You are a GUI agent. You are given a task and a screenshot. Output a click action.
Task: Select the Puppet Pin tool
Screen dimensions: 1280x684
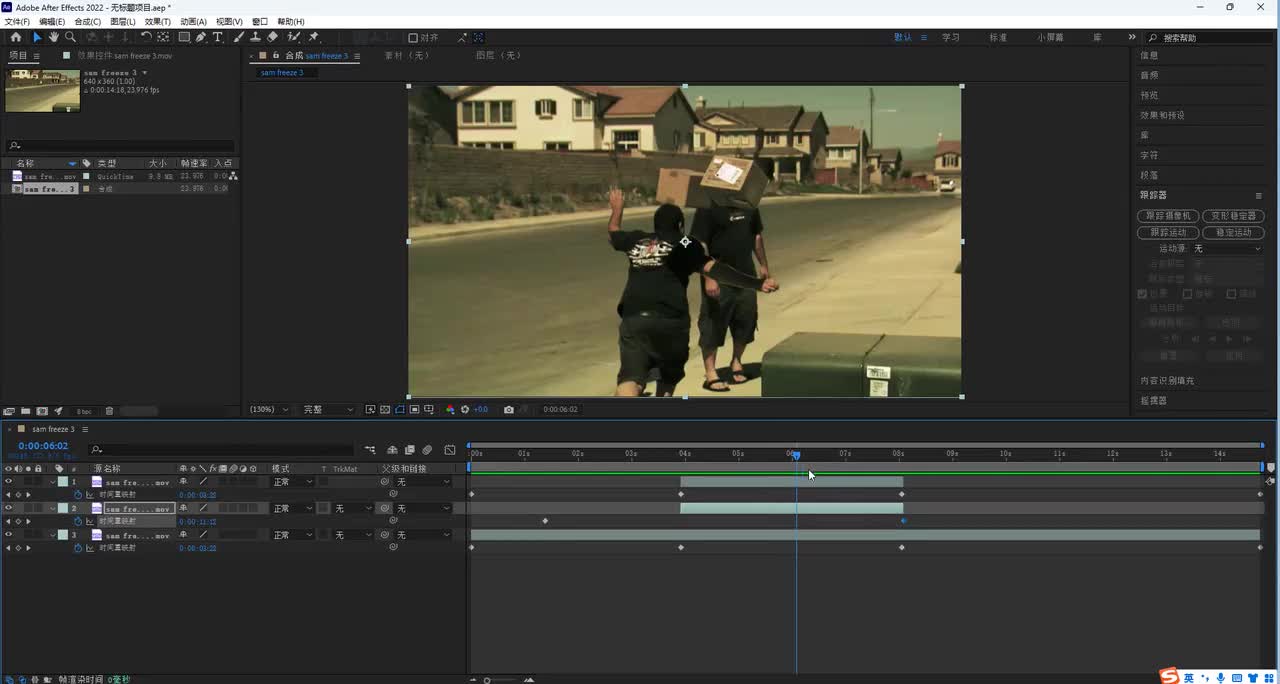tap(314, 37)
